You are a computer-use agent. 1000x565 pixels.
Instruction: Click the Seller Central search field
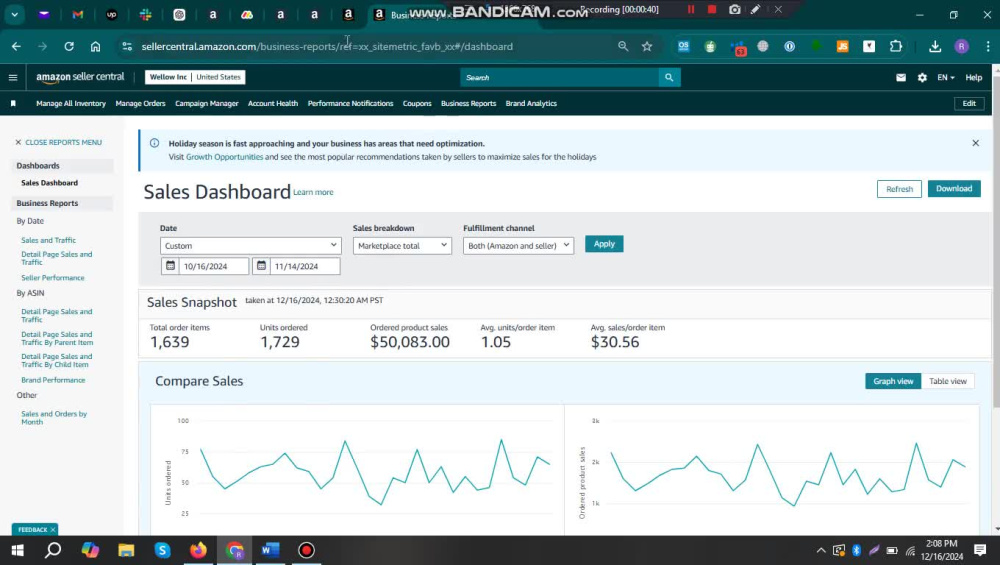[x=559, y=77]
